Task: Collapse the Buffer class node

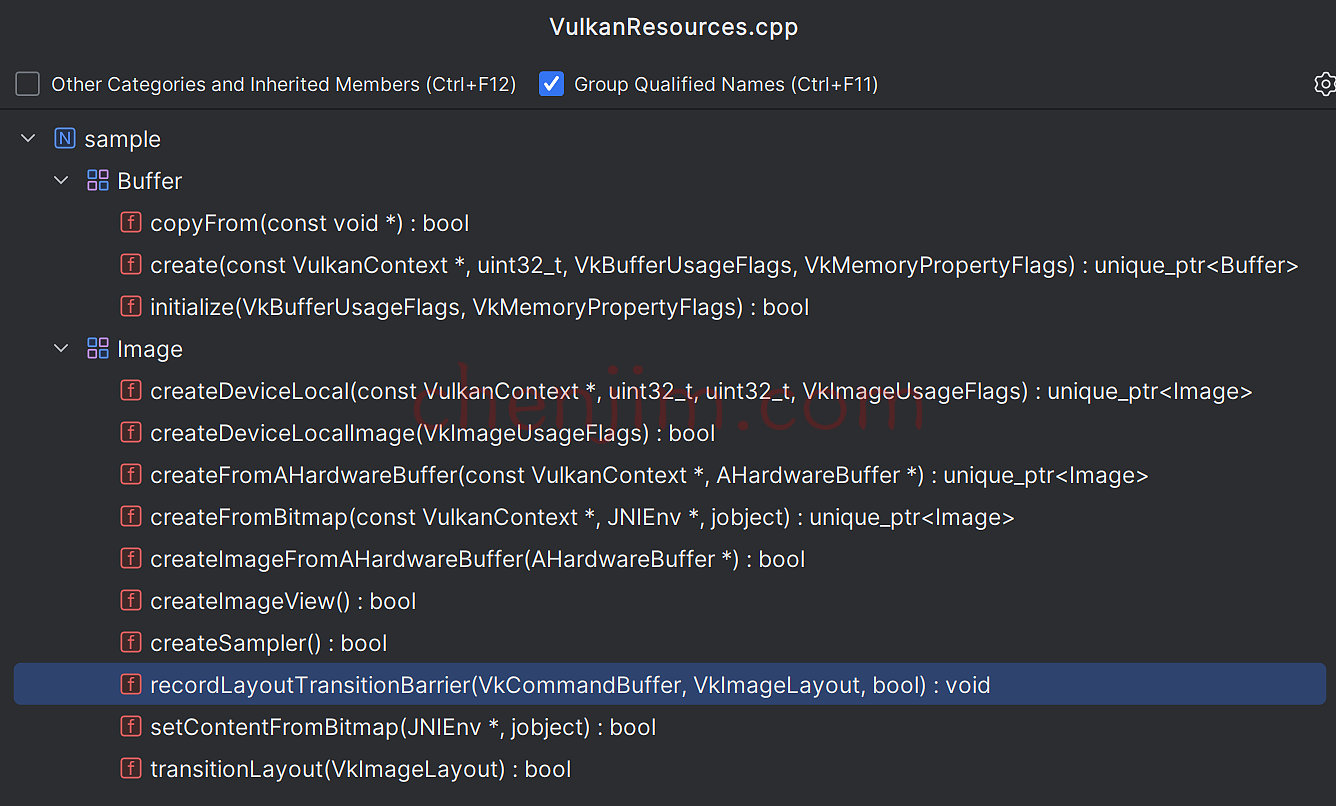Action: tap(60, 180)
